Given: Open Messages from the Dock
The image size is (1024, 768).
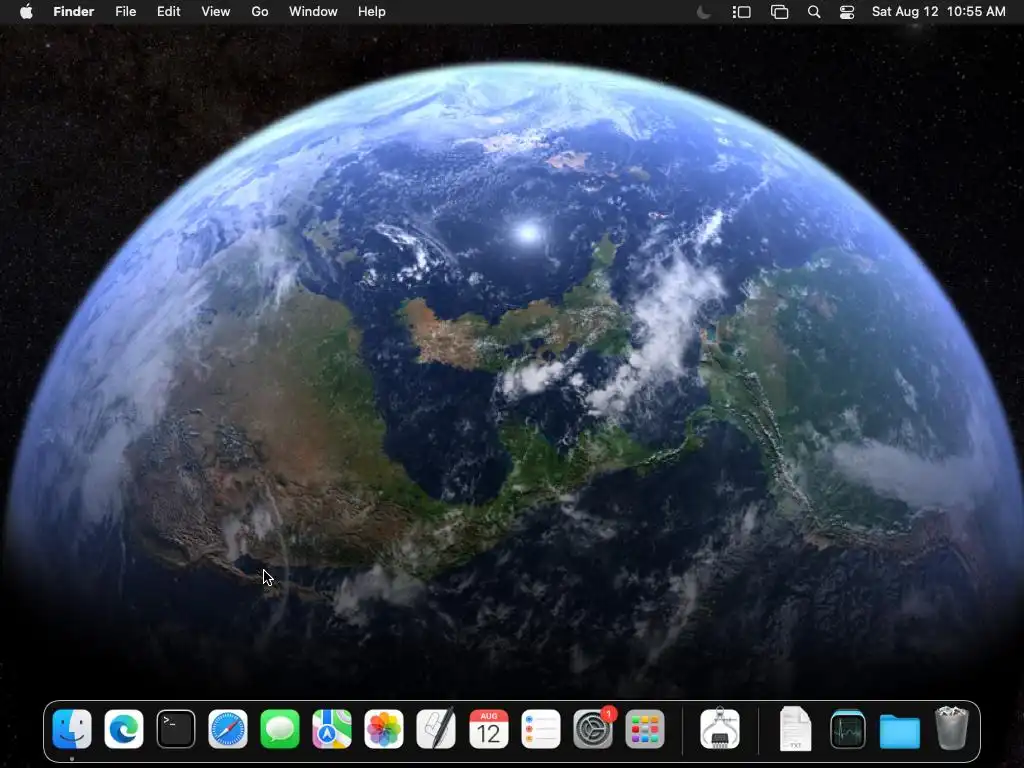Looking at the screenshot, I should point(280,729).
